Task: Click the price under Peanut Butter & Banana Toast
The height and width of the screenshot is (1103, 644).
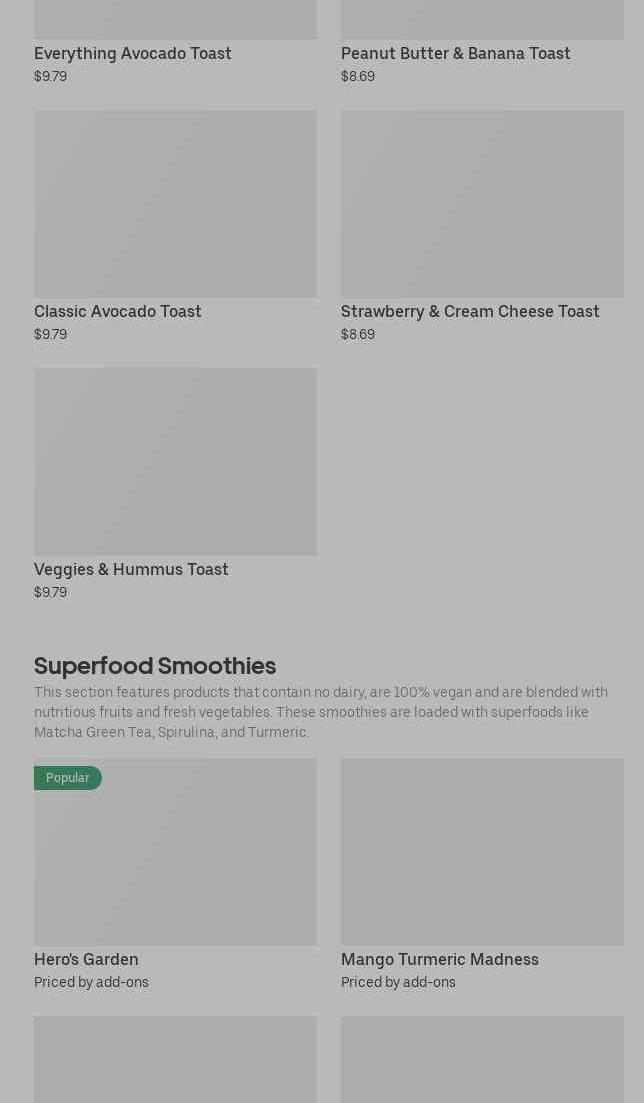Action: 358,76
